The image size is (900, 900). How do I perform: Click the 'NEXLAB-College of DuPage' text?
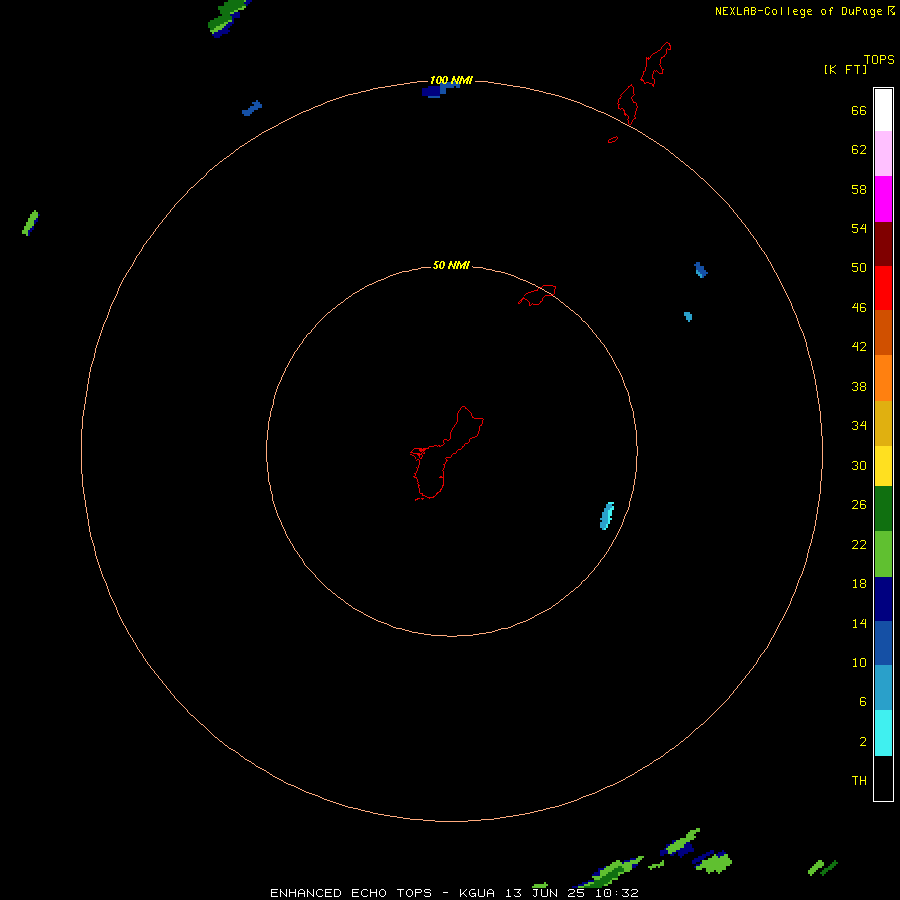coord(799,11)
